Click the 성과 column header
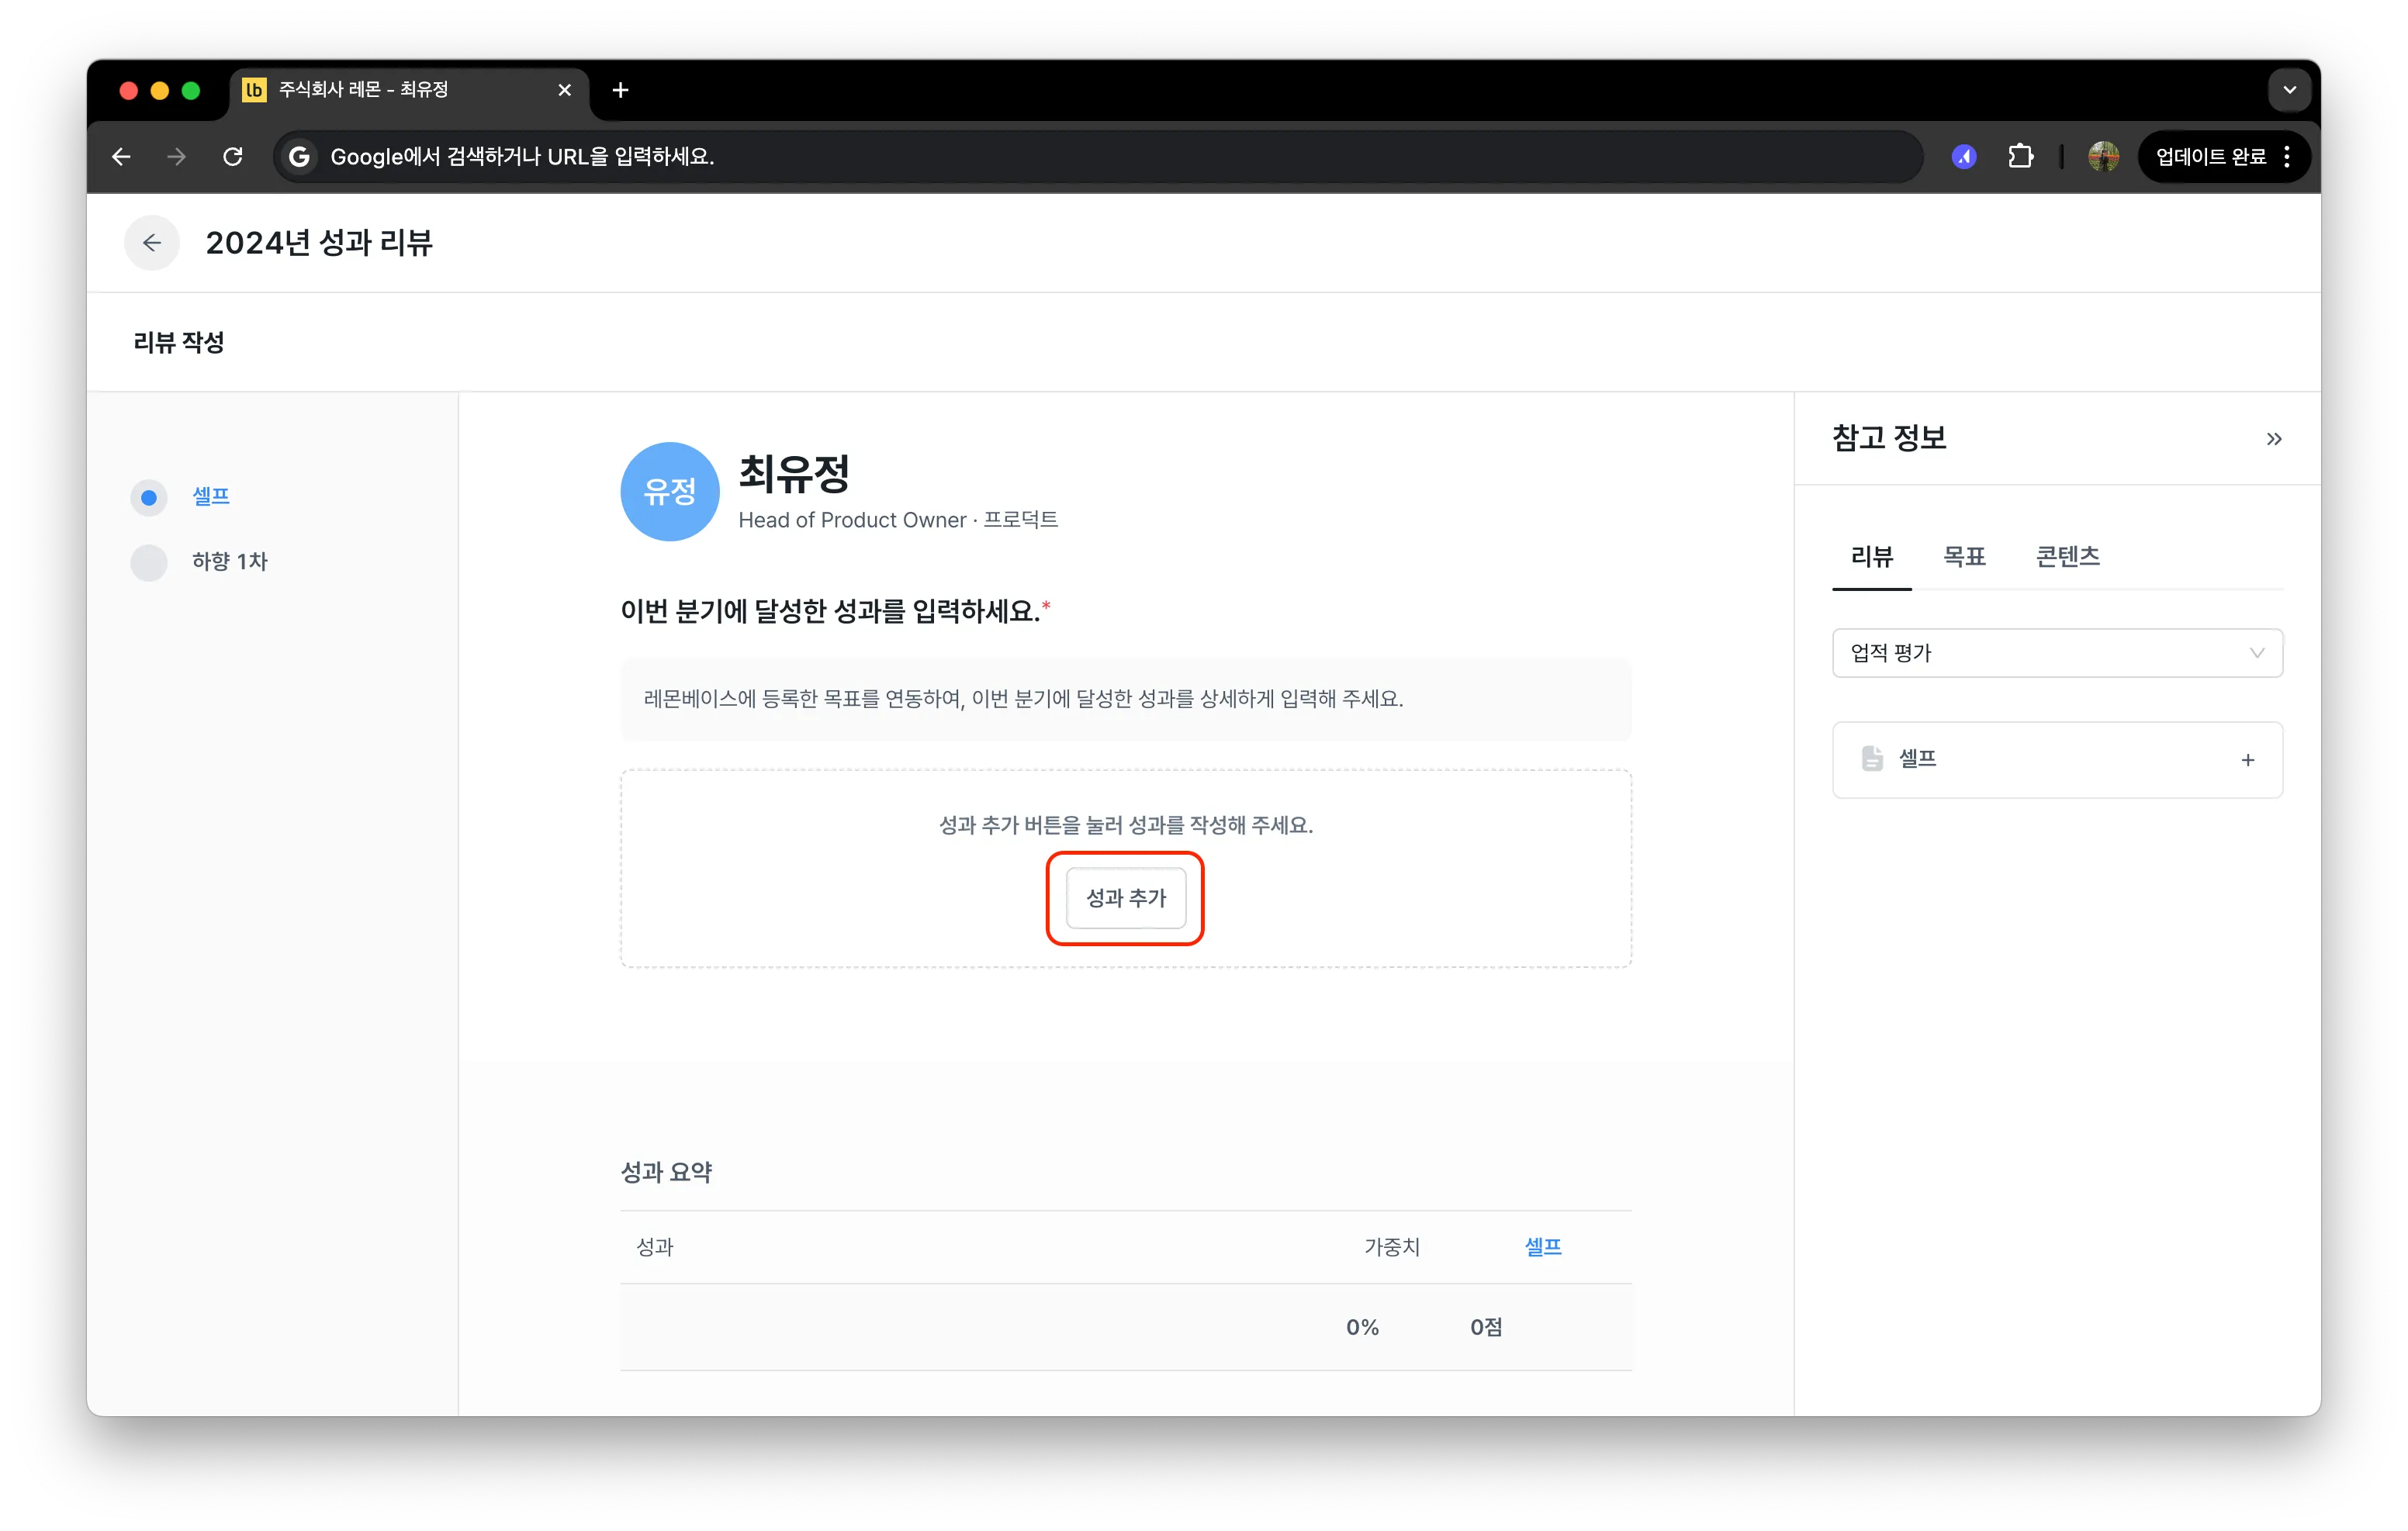The width and height of the screenshot is (2408, 1531). click(x=655, y=1247)
